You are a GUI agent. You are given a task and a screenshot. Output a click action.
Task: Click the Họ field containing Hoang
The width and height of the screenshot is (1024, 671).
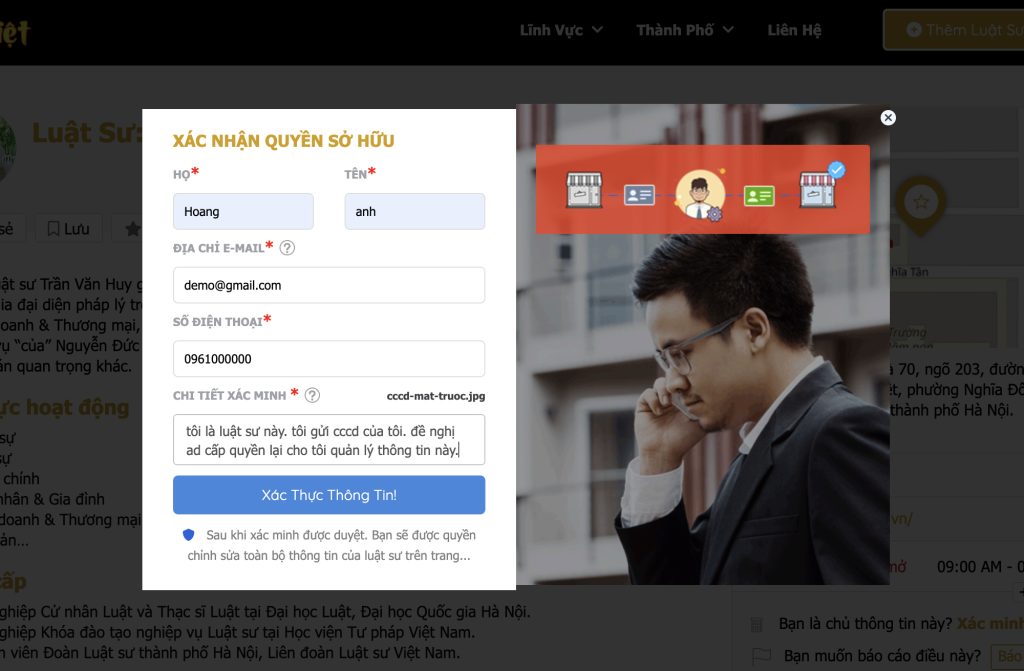coord(243,212)
